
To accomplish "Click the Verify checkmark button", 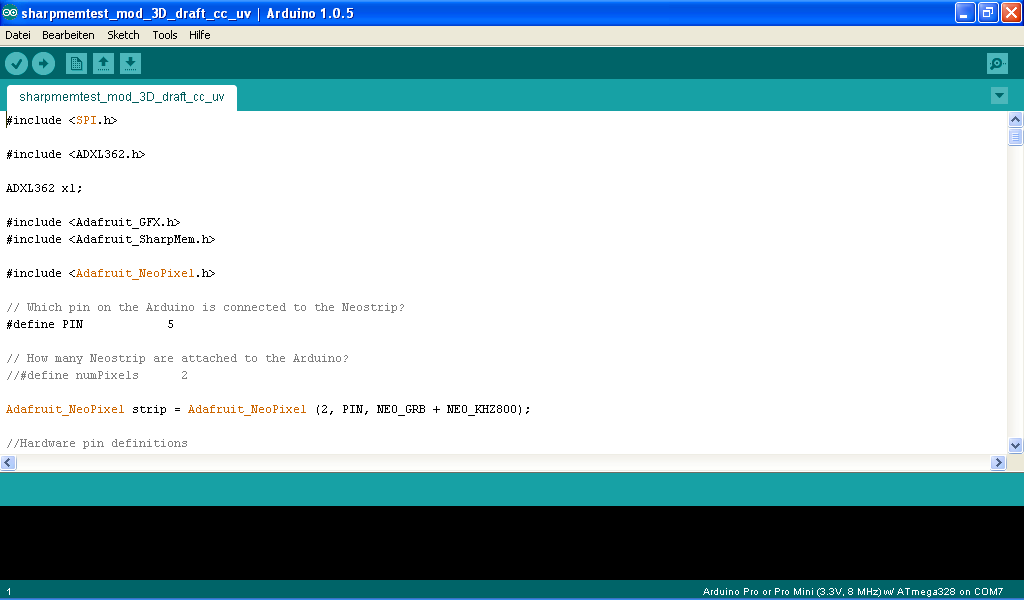I will tap(16, 63).
